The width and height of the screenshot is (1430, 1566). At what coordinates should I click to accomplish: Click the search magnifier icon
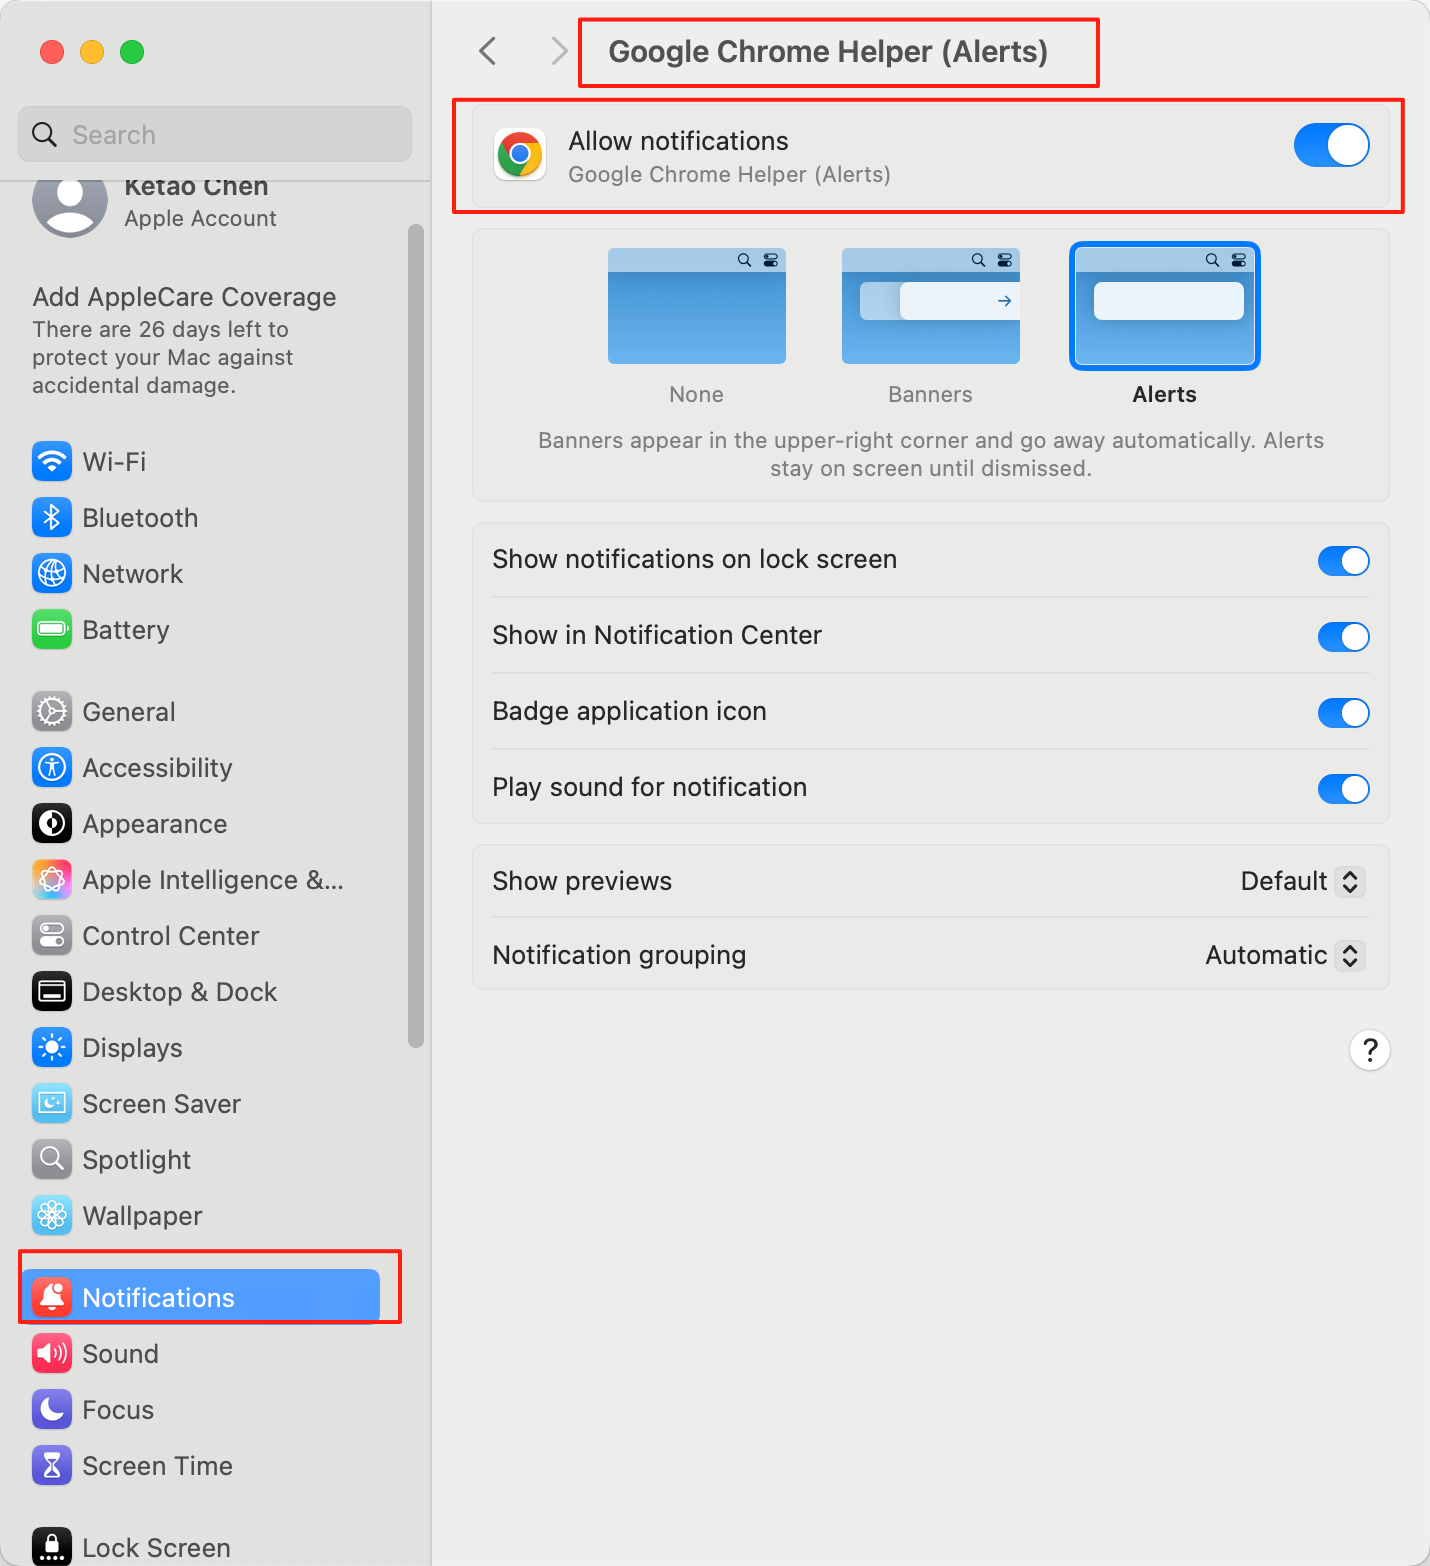pos(45,134)
